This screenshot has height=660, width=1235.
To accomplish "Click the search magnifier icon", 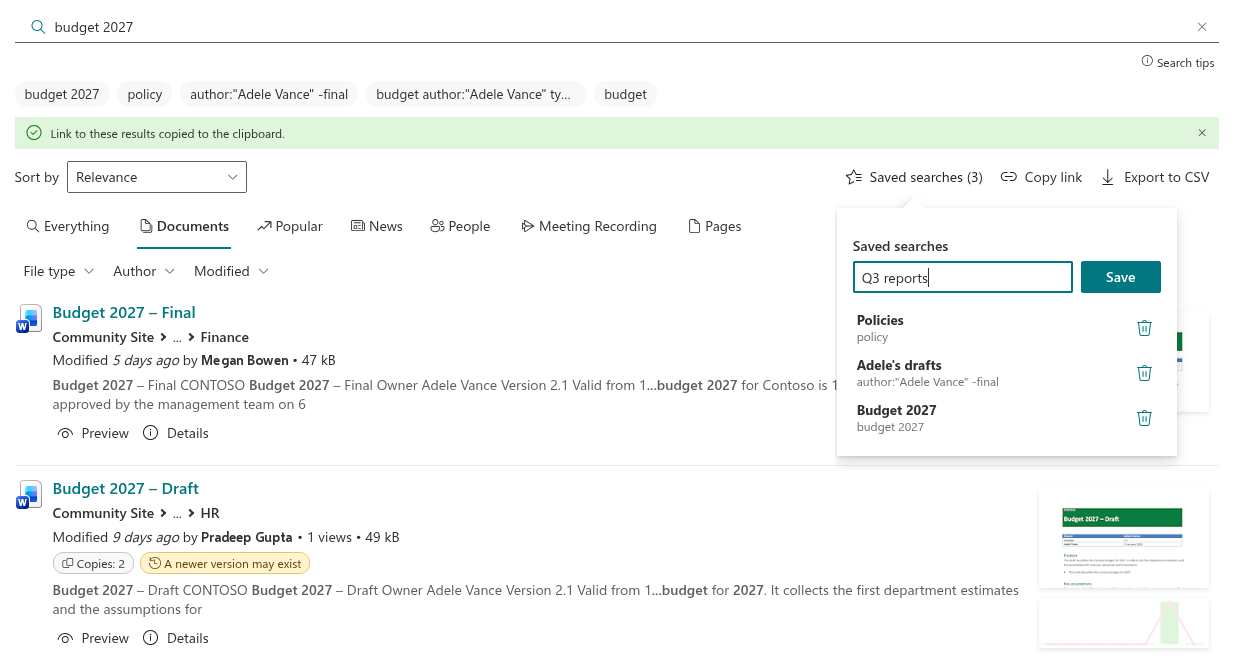I will (x=38, y=27).
